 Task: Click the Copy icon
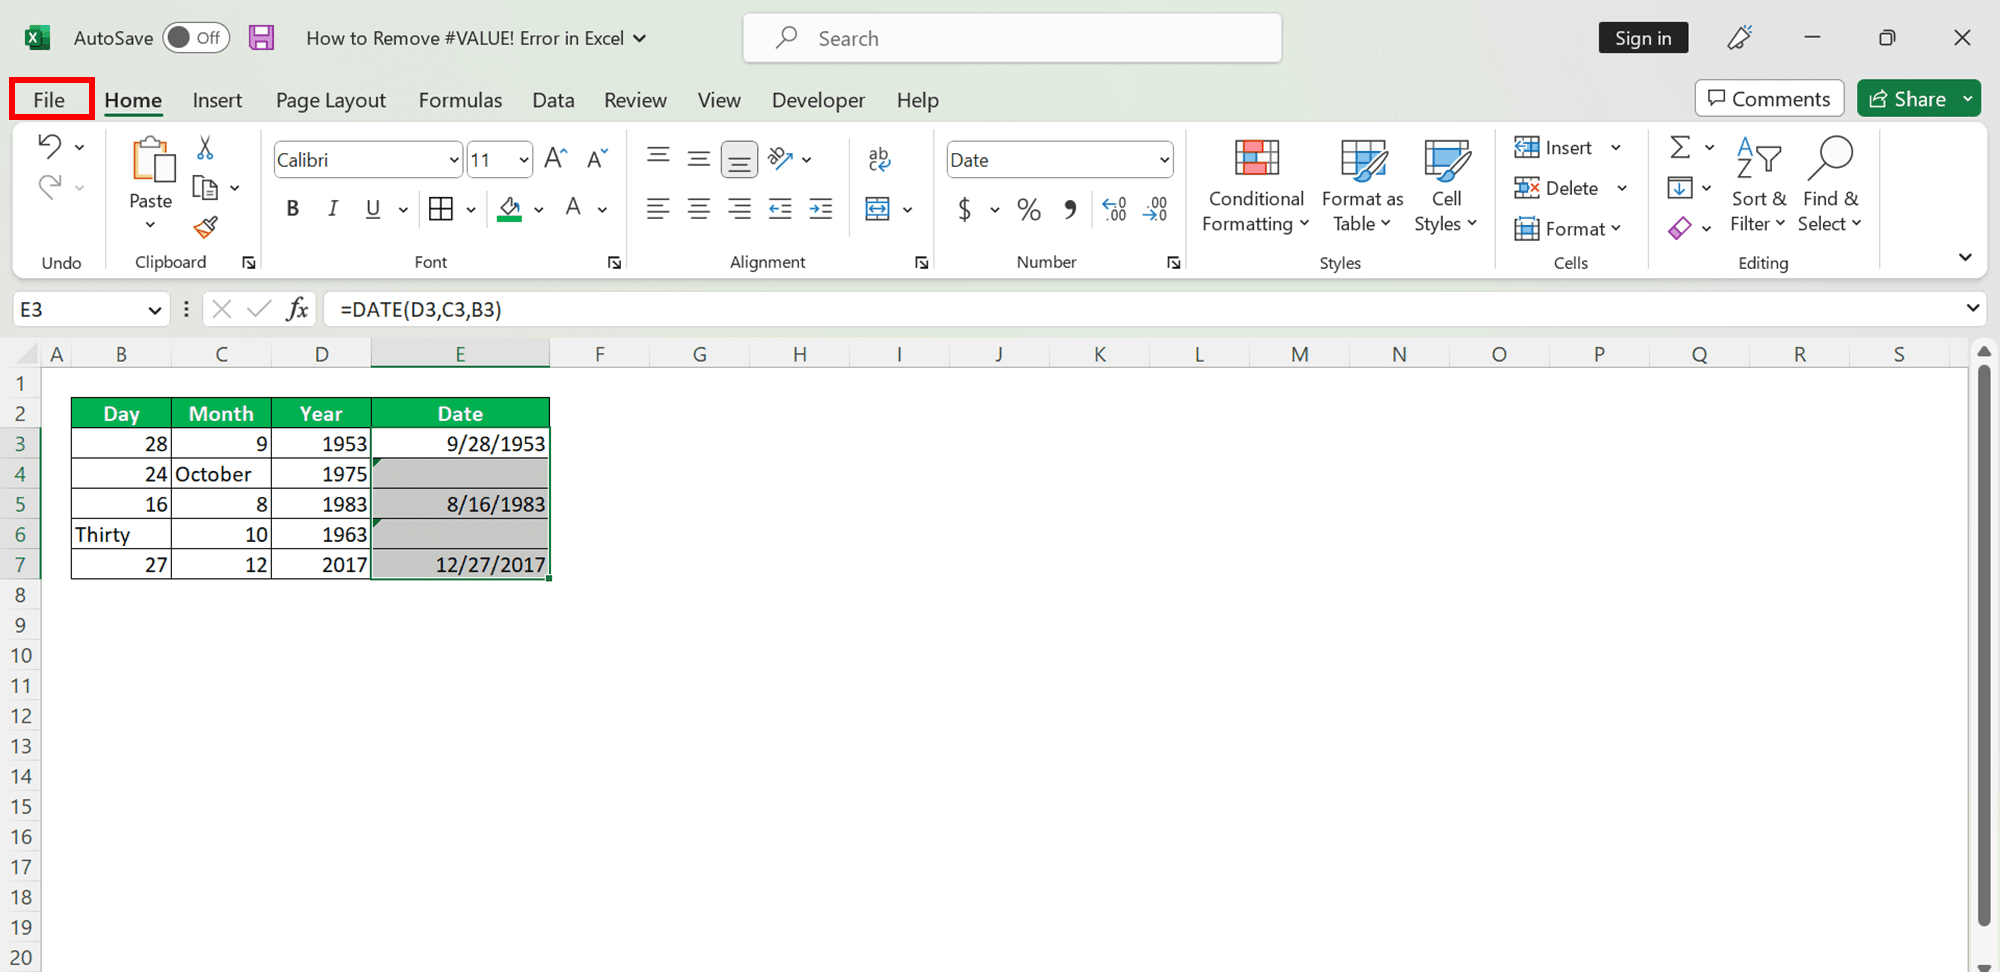point(205,188)
